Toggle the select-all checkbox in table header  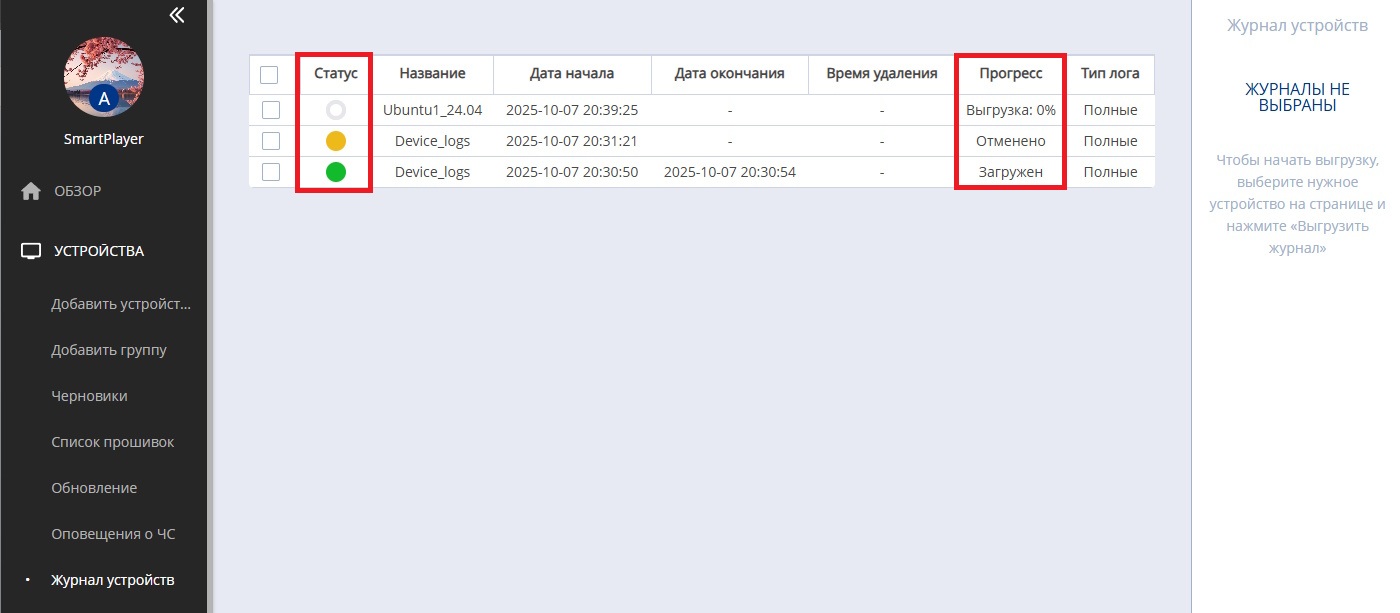(x=269, y=75)
